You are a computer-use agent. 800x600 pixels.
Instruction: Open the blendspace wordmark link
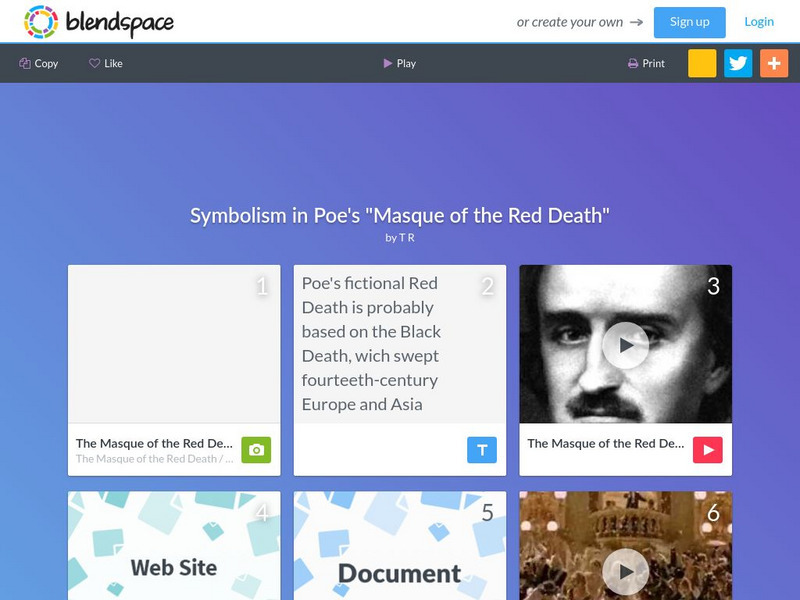(x=120, y=22)
